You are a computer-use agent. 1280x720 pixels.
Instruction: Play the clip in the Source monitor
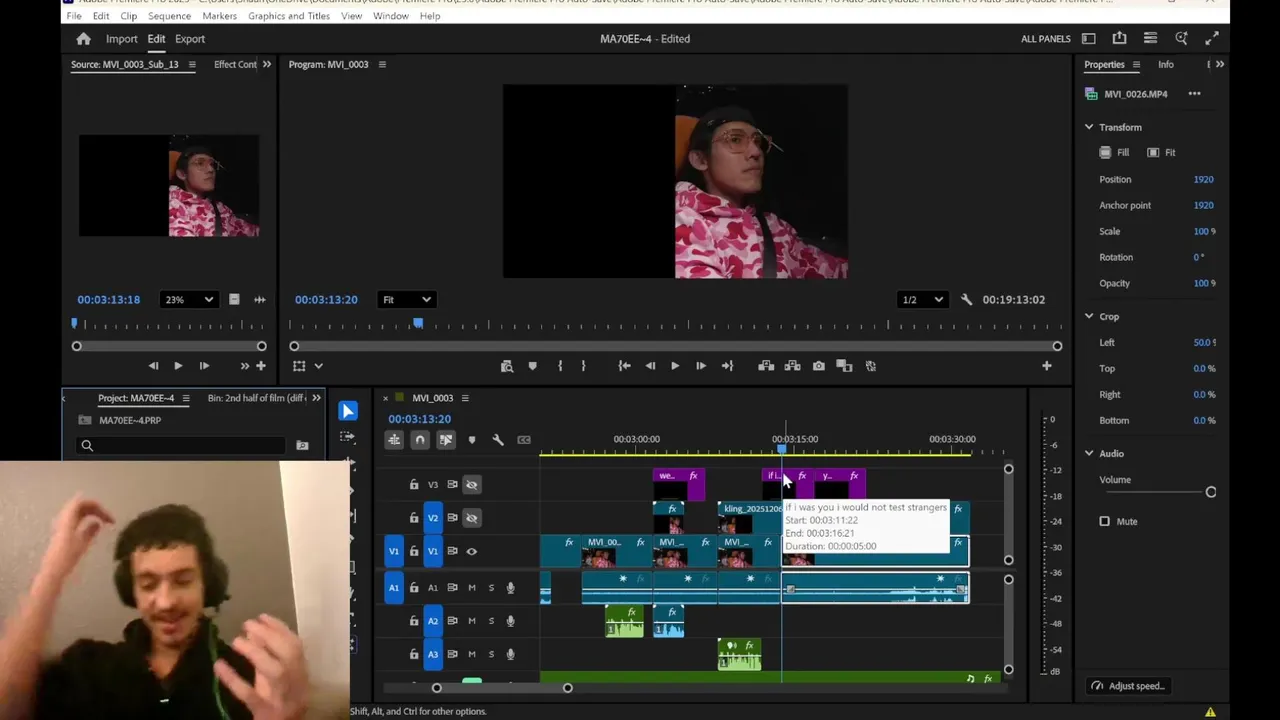point(178,366)
